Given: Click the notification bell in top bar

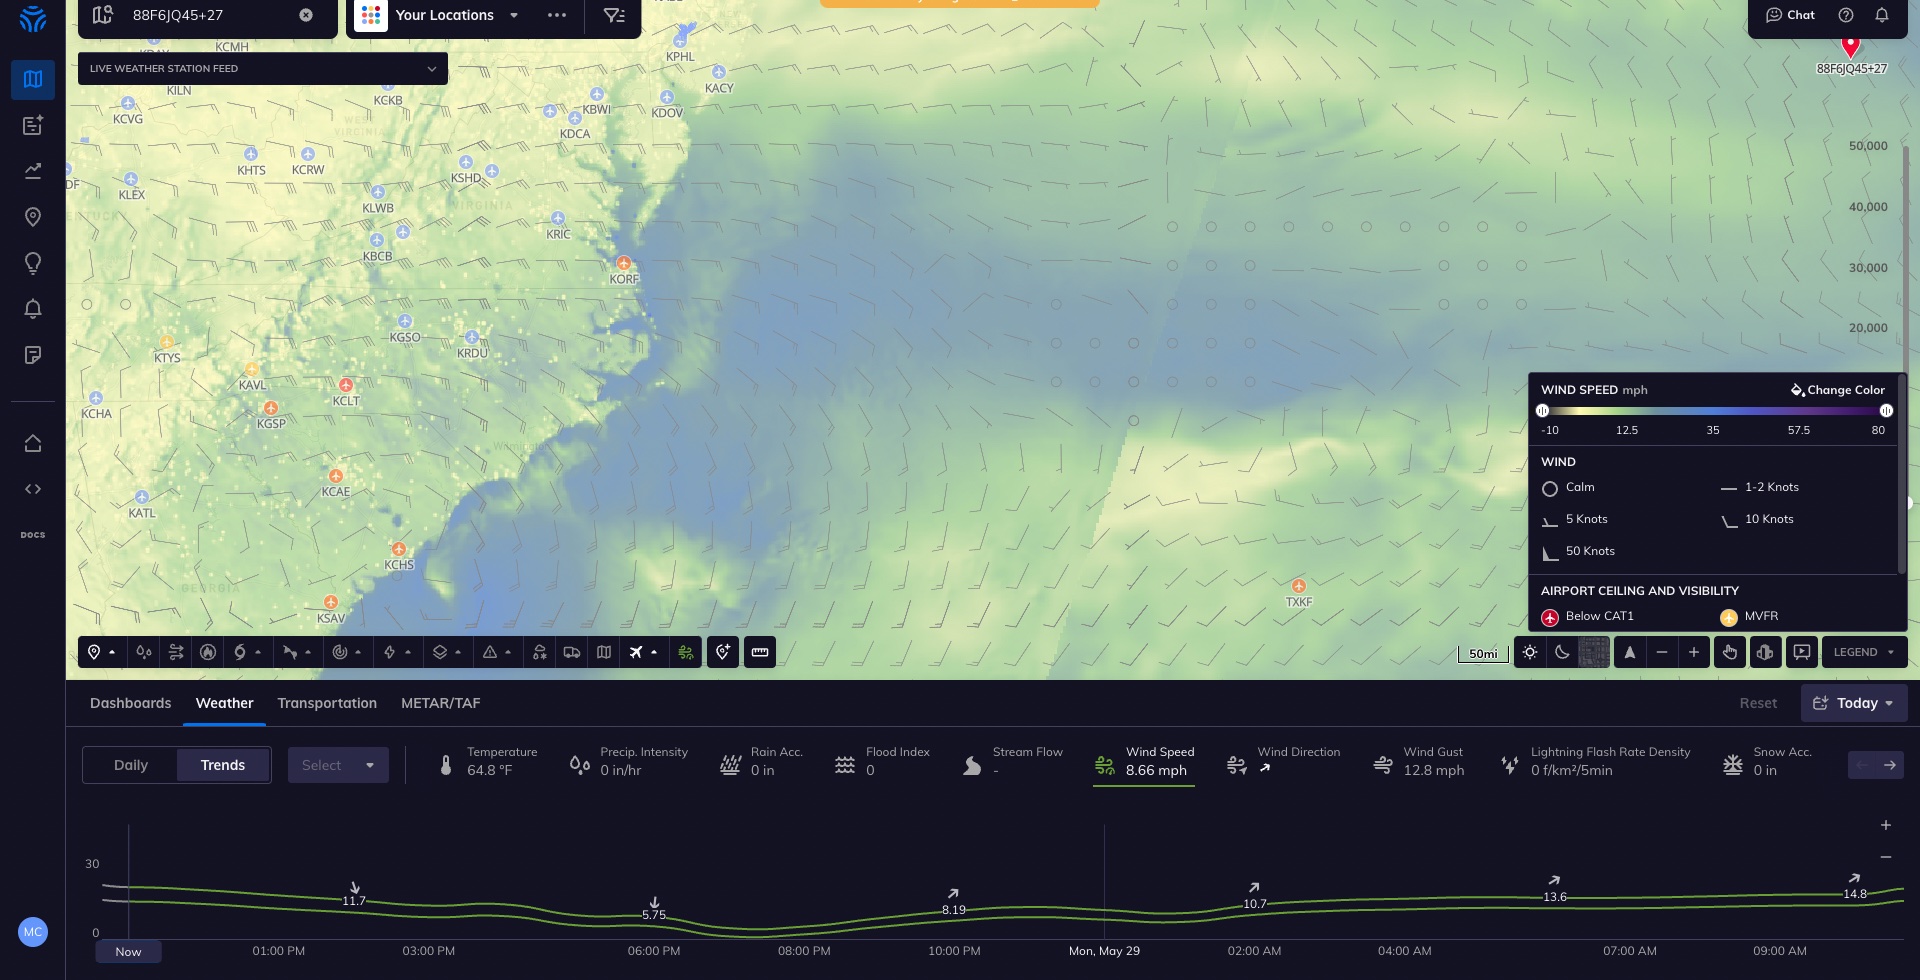Looking at the screenshot, I should point(1881,15).
